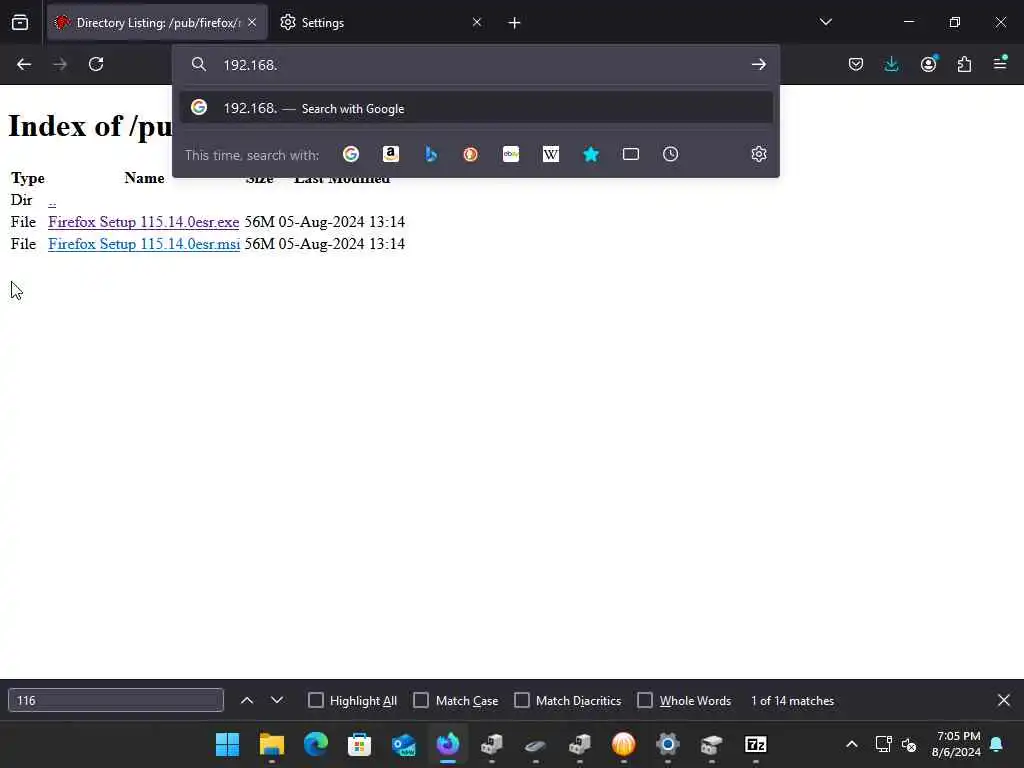
Task: Search this time with eBay
Action: (x=511, y=154)
